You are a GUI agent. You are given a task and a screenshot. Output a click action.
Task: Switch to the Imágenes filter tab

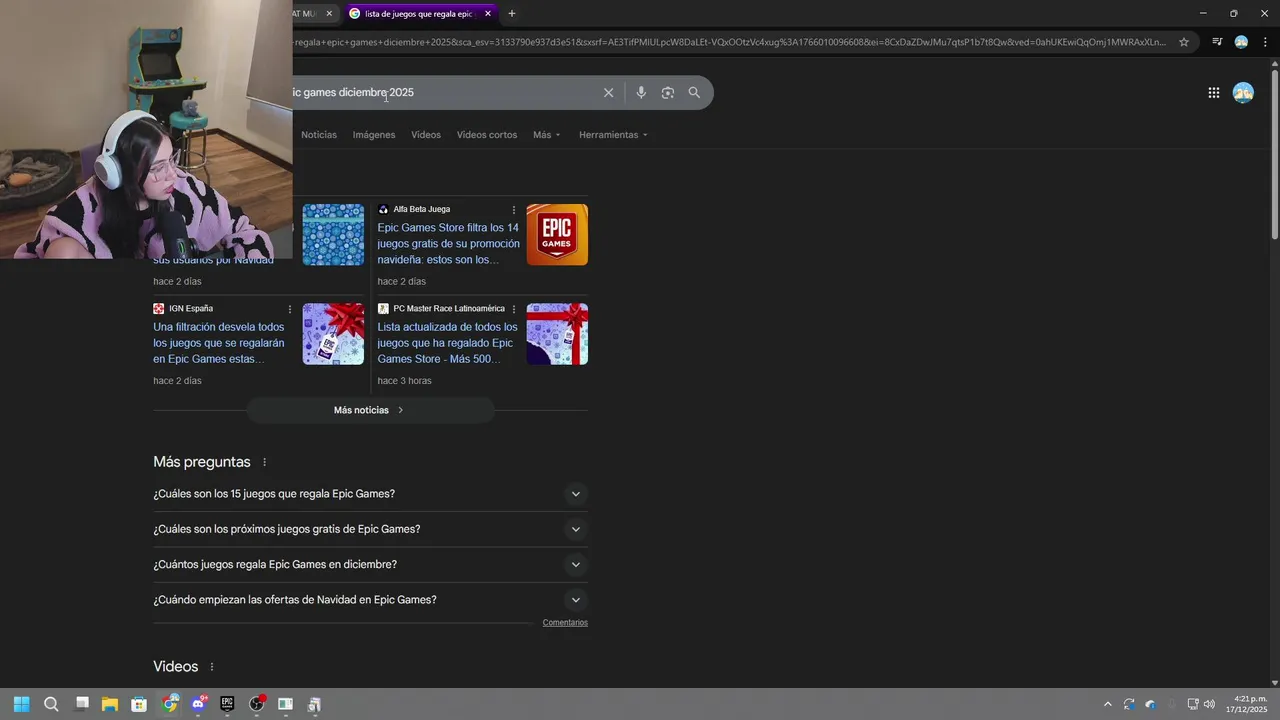click(374, 135)
